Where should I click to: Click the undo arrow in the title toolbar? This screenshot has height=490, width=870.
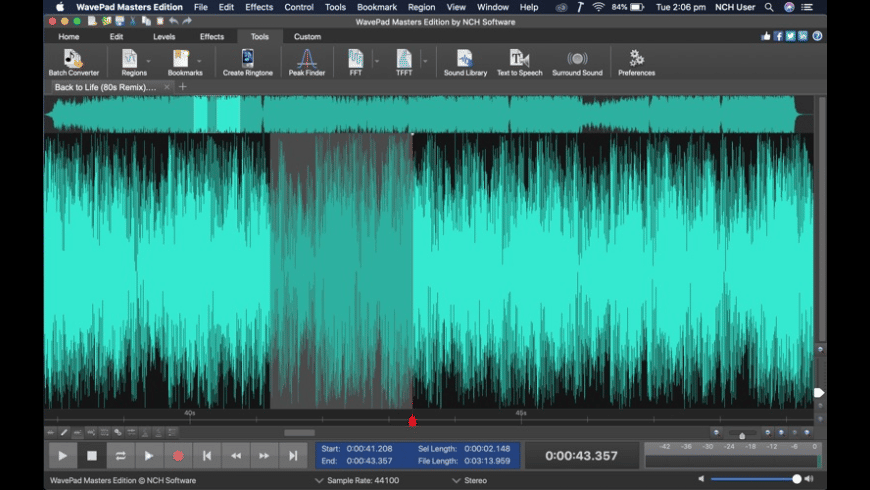click(x=174, y=21)
